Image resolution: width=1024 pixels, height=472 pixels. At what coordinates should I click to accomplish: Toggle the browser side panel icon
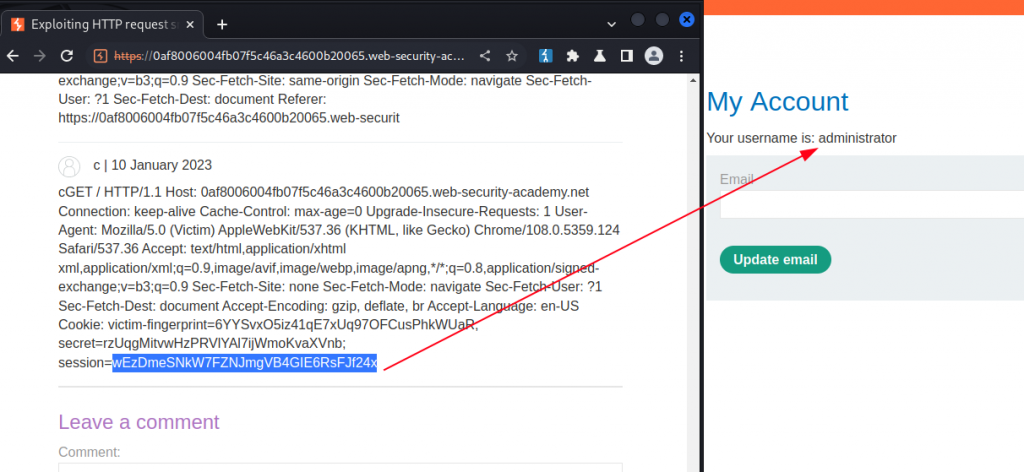click(x=626, y=56)
